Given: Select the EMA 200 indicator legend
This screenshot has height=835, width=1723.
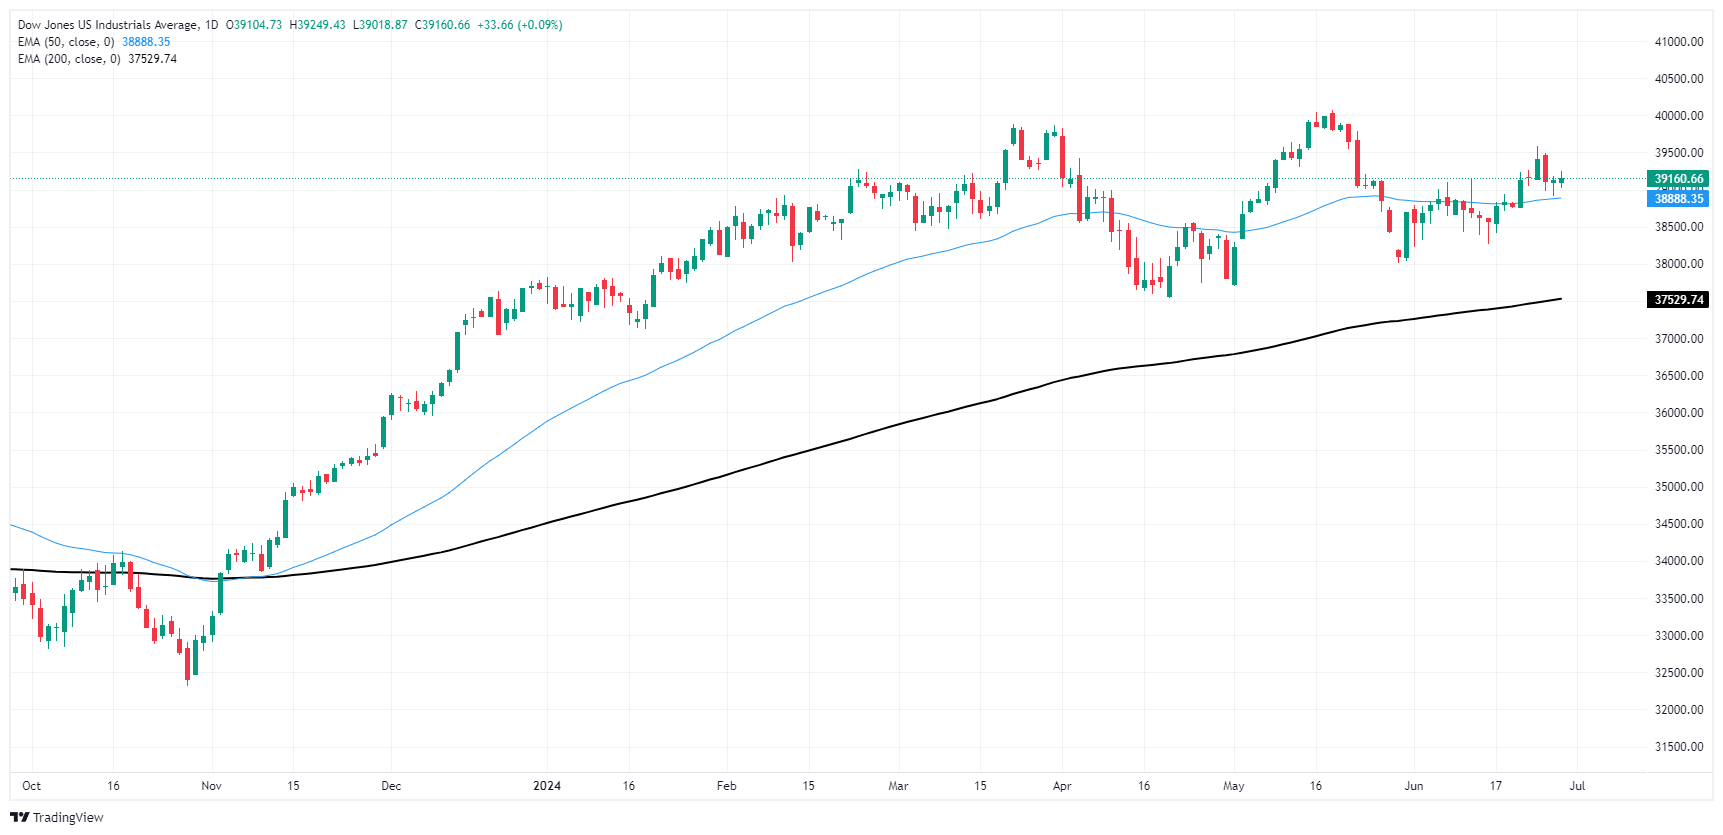Looking at the screenshot, I should click(x=69, y=59).
